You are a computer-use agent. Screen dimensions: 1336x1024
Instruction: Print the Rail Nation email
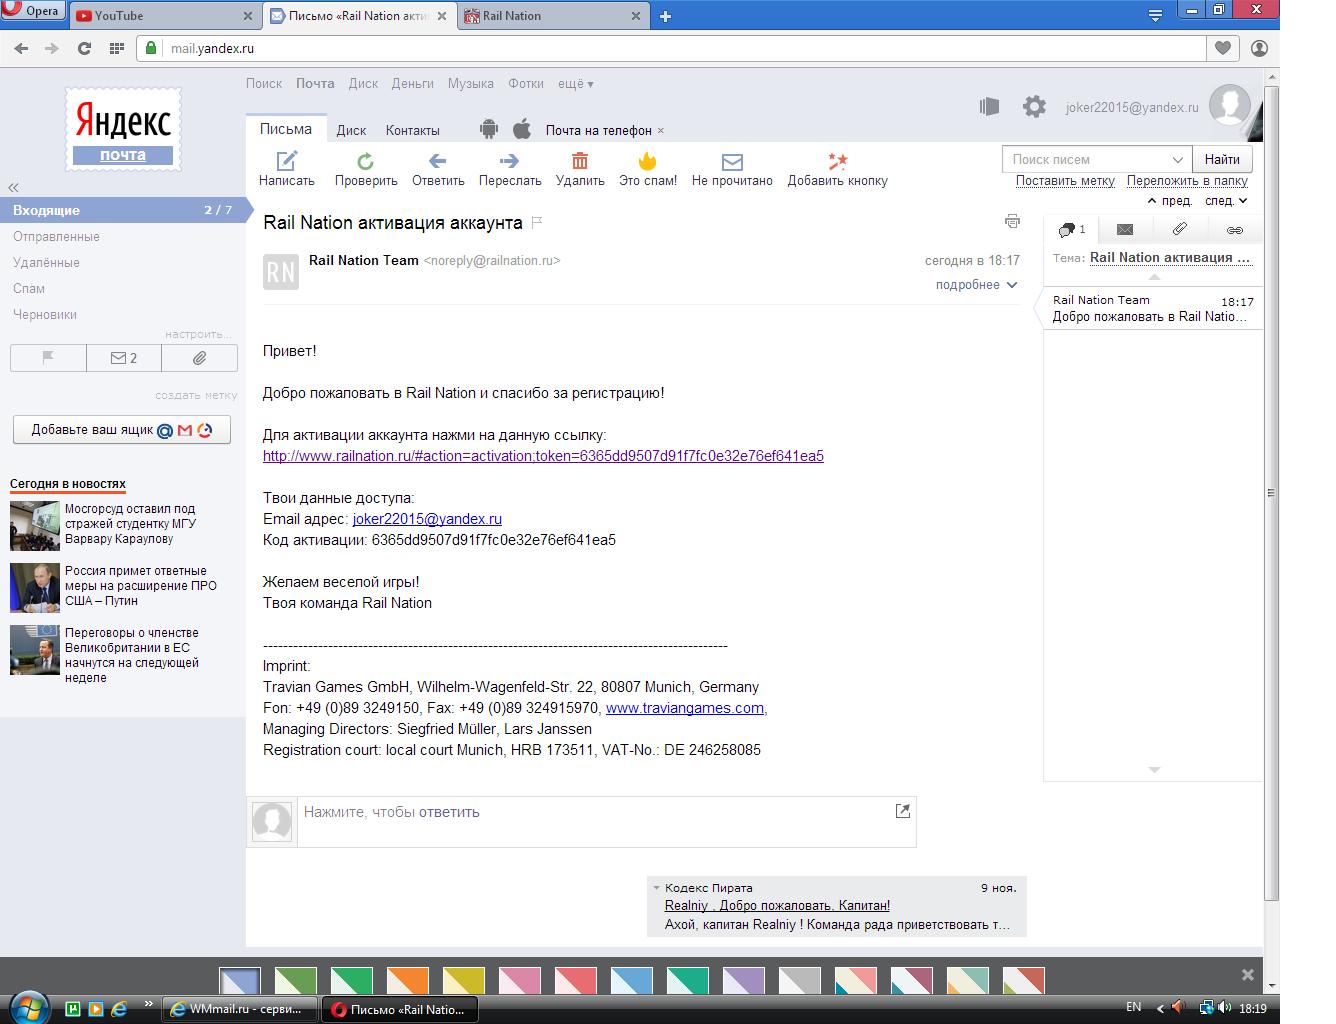pyautogui.click(x=1012, y=222)
